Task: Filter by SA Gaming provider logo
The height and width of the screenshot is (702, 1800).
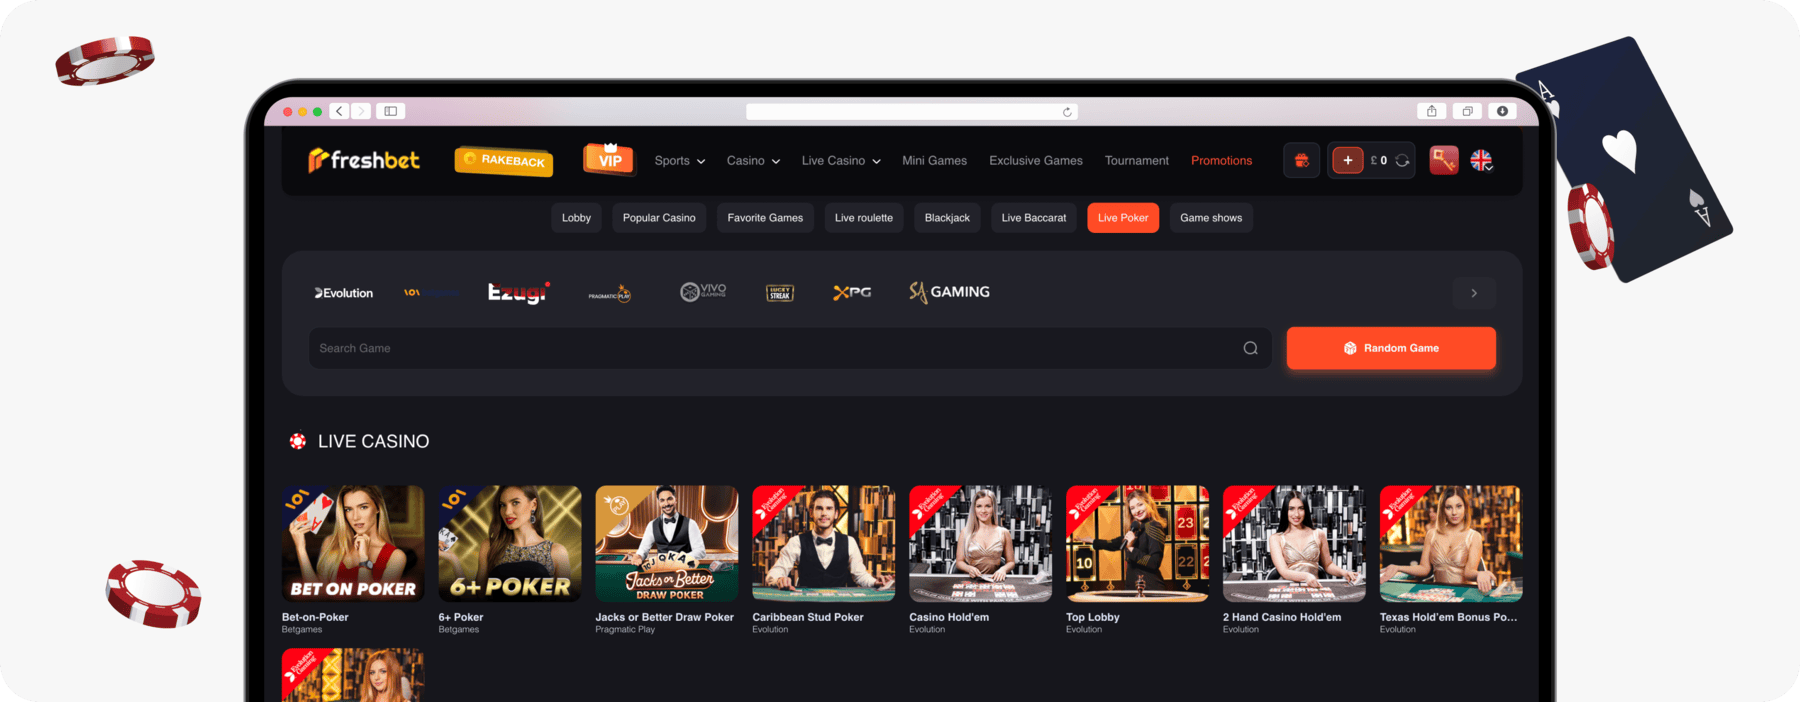Action: (949, 292)
